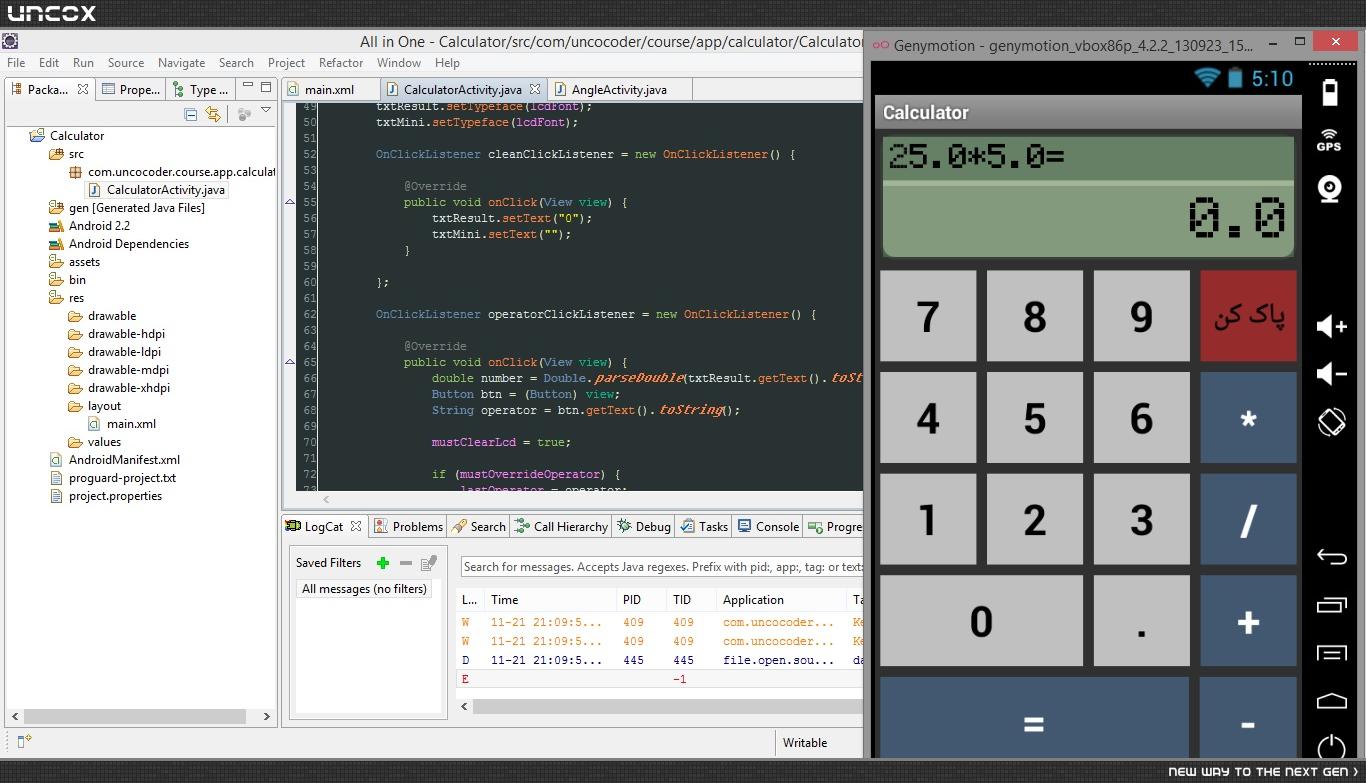Click the Genymotion power button

pyautogui.click(x=1331, y=746)
